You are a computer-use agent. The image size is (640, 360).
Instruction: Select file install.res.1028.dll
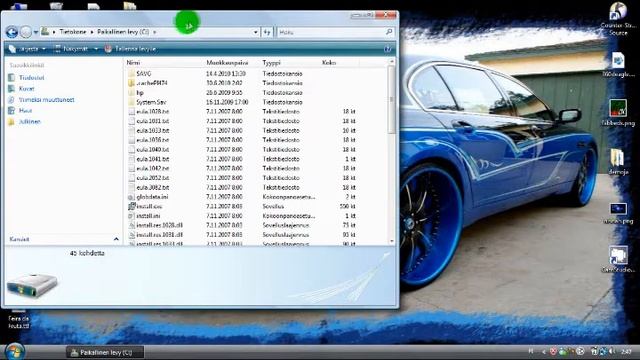tap(160, 225)
